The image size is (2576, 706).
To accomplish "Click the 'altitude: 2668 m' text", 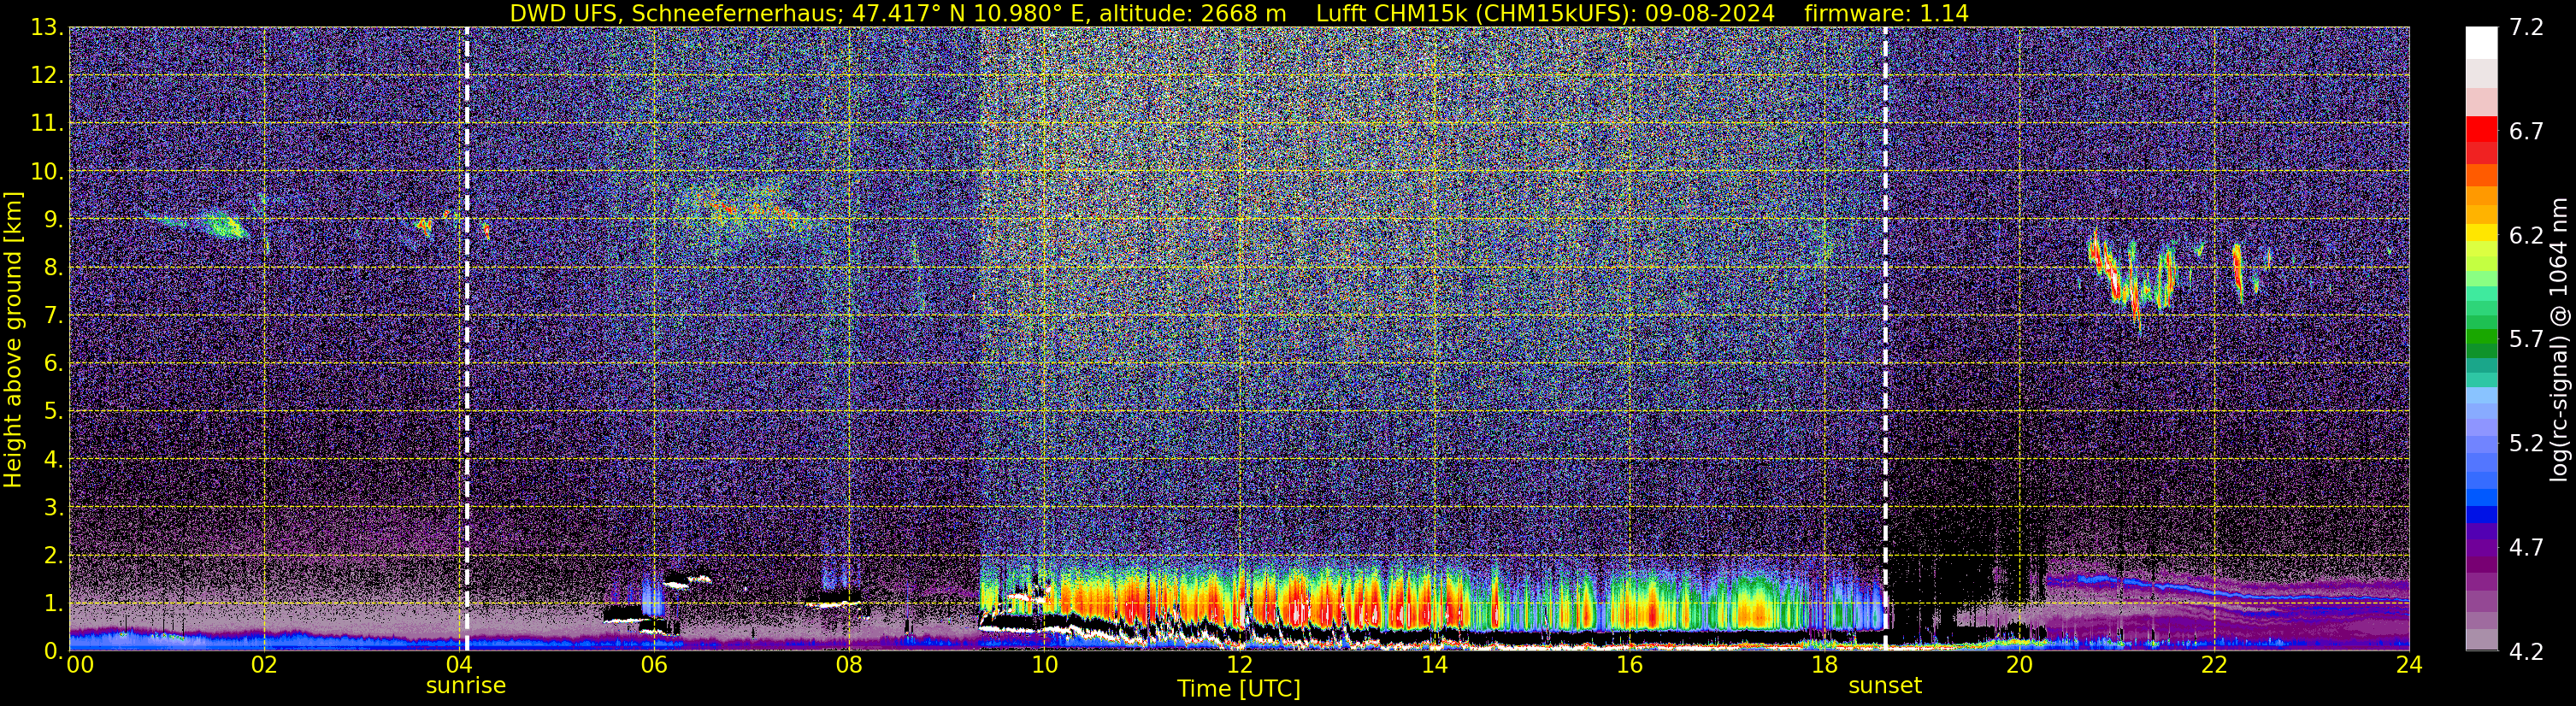I will tap(1193, 13).
